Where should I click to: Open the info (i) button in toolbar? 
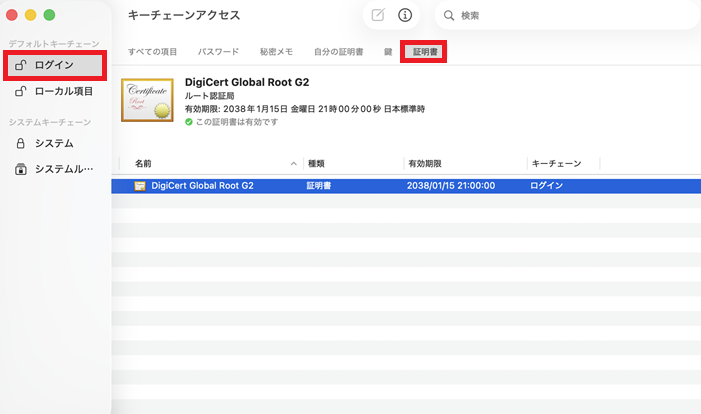tap(405, 15)
